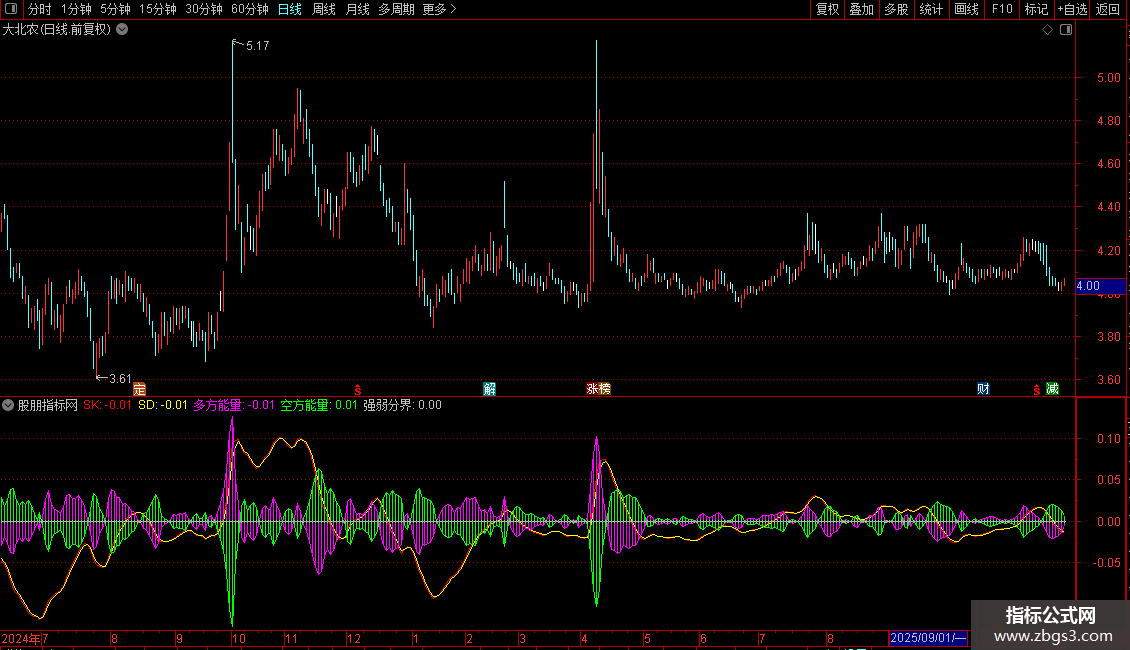The width and height of the screenshot is (1130, 650).
Task: Select the 60分钟 period tab
Action: [x=249, y=9]
